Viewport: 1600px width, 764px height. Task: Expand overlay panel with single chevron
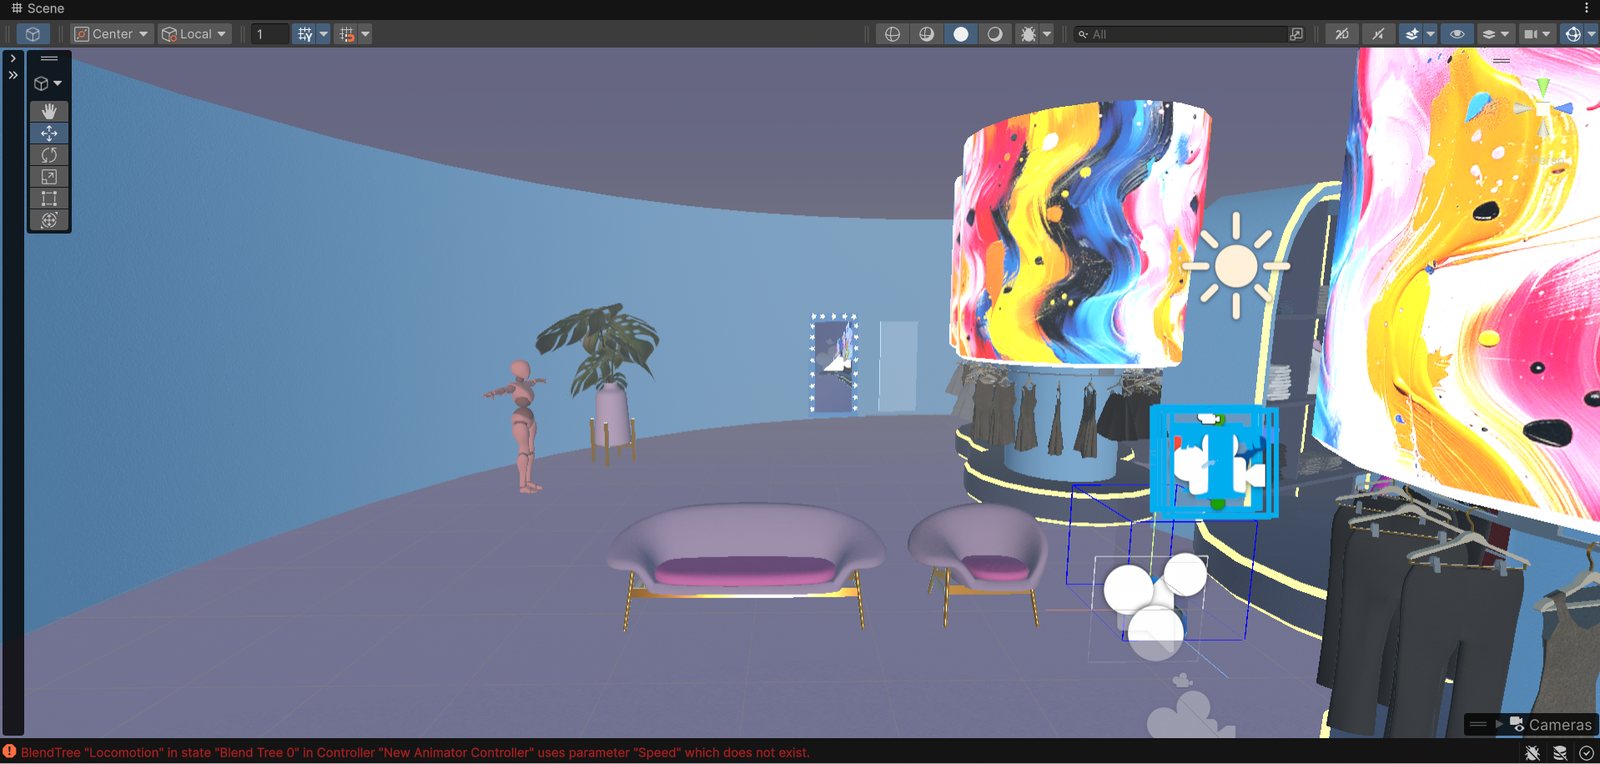pos(13,58)
